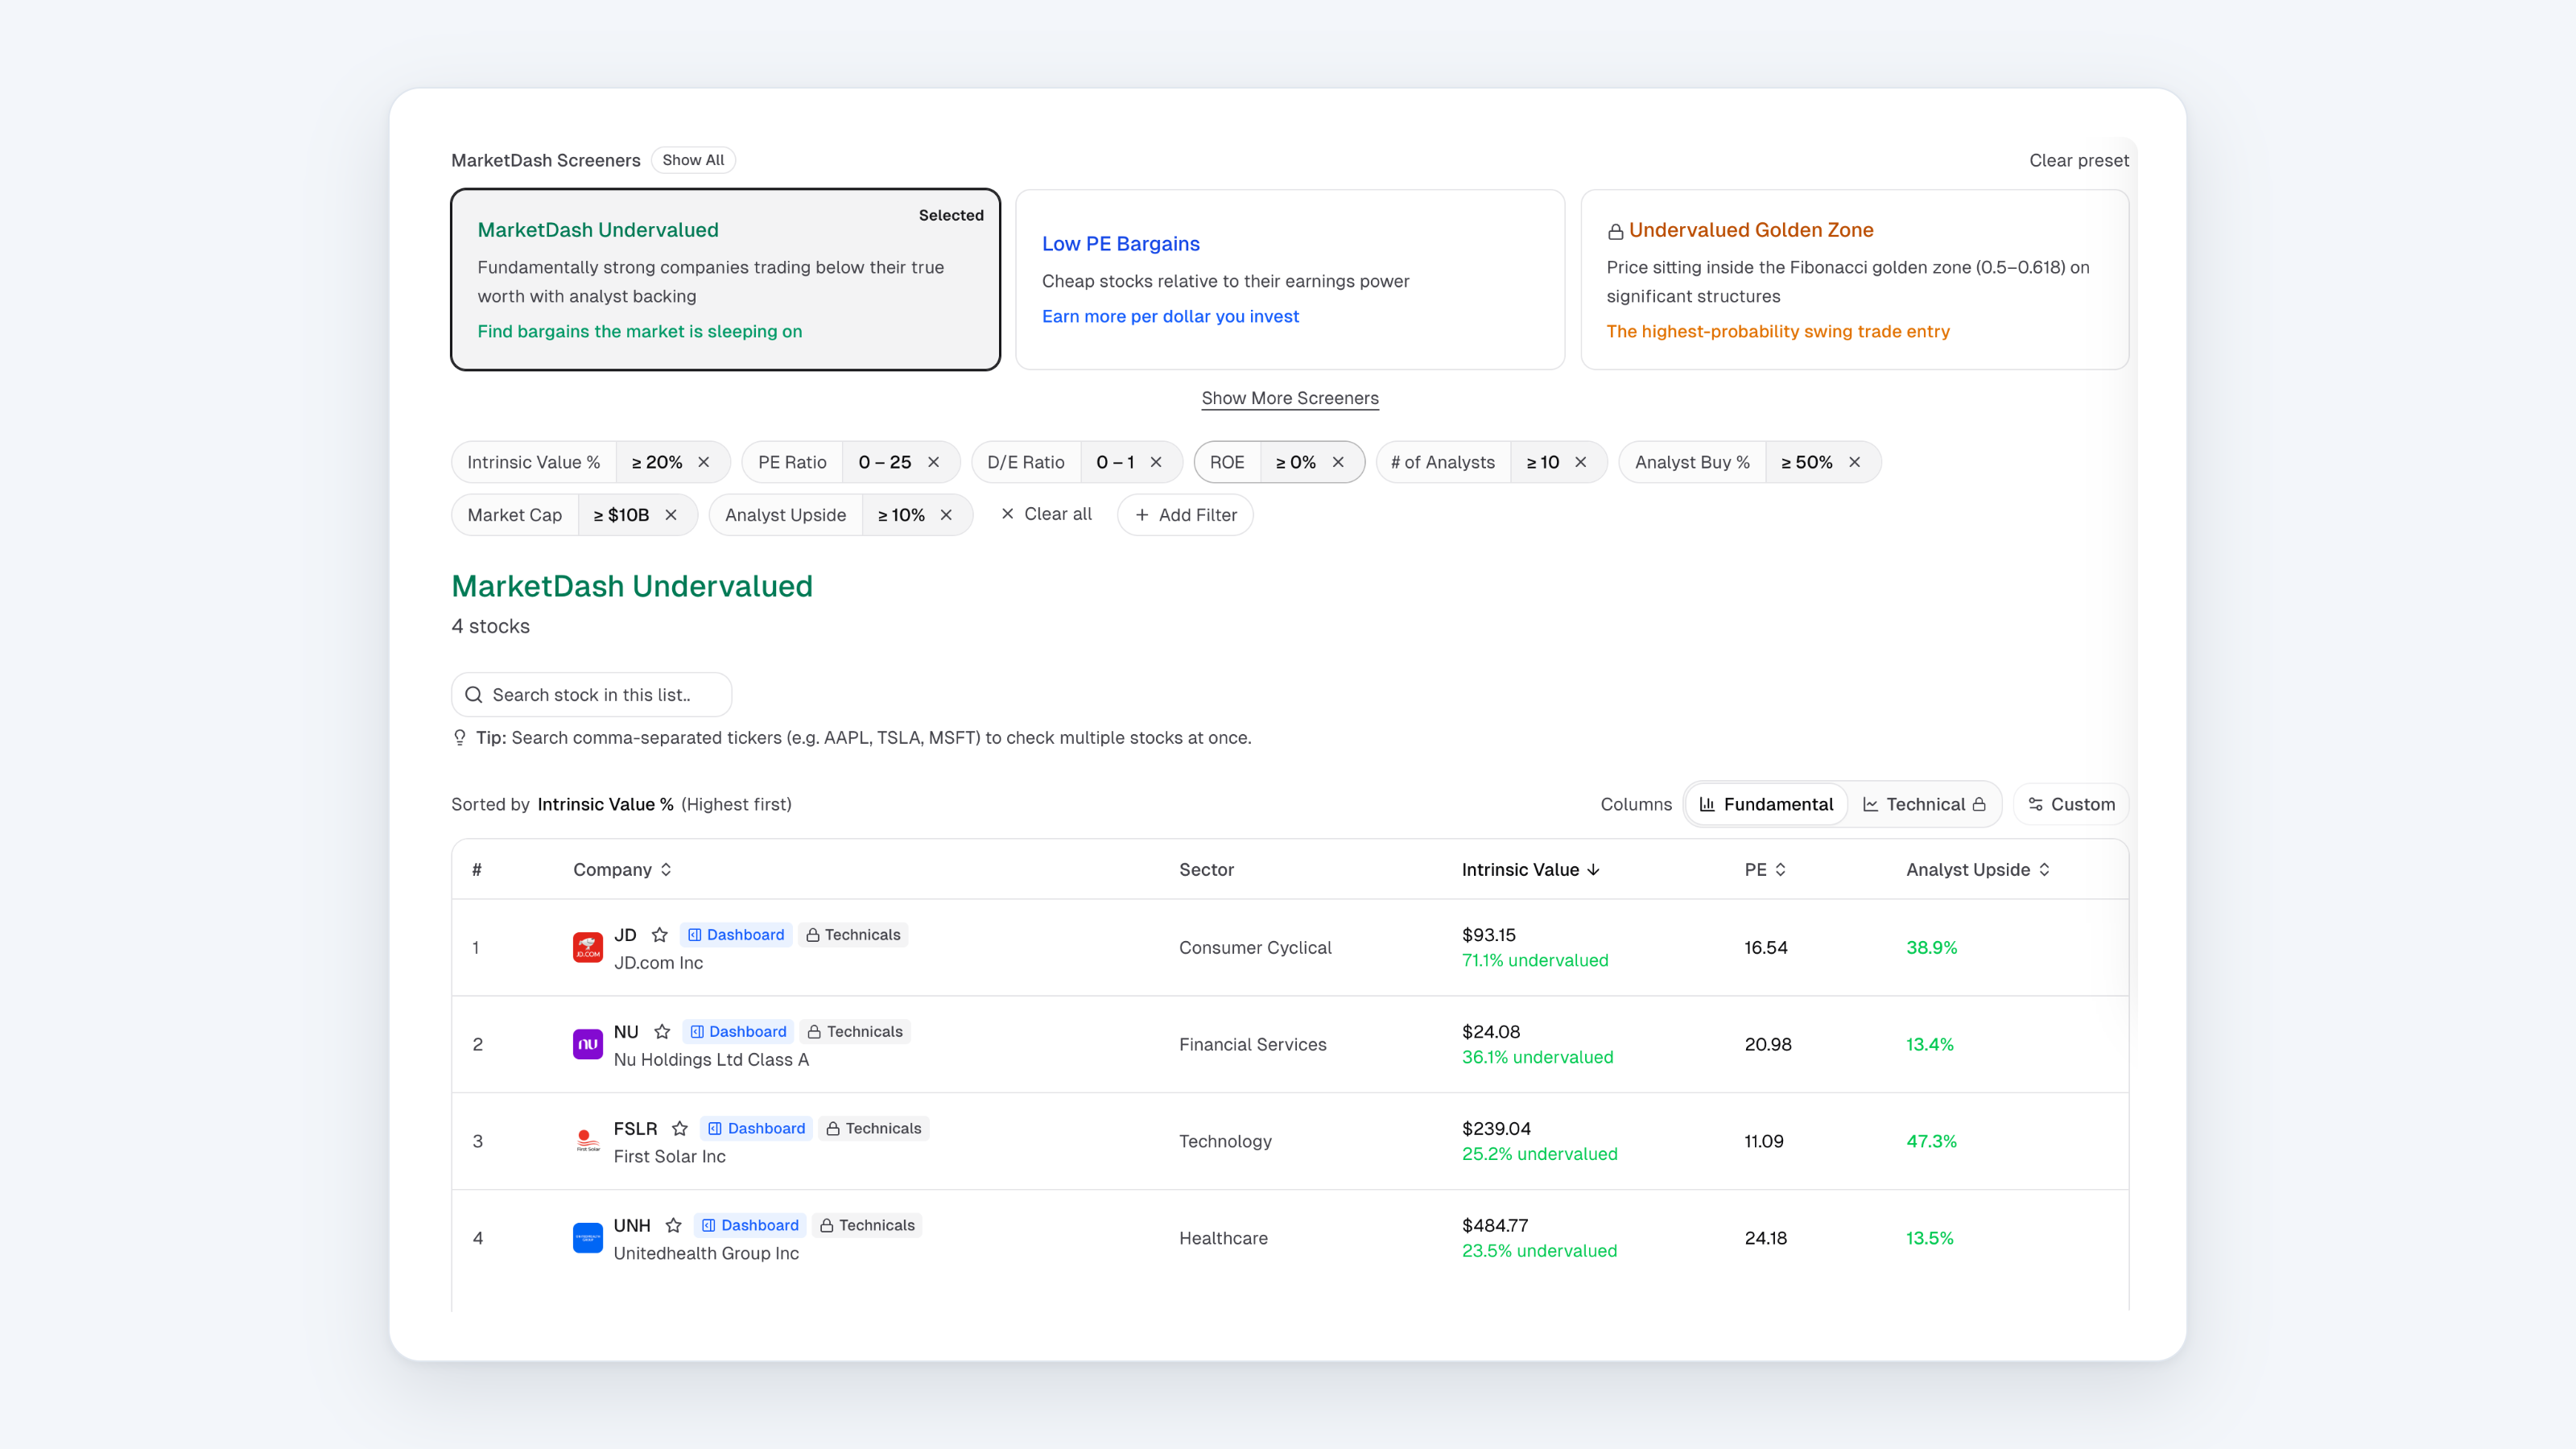This screenshot has height=1449, width=2576.
Task: Remove the Market Cap filter
Action: (671, 515)
